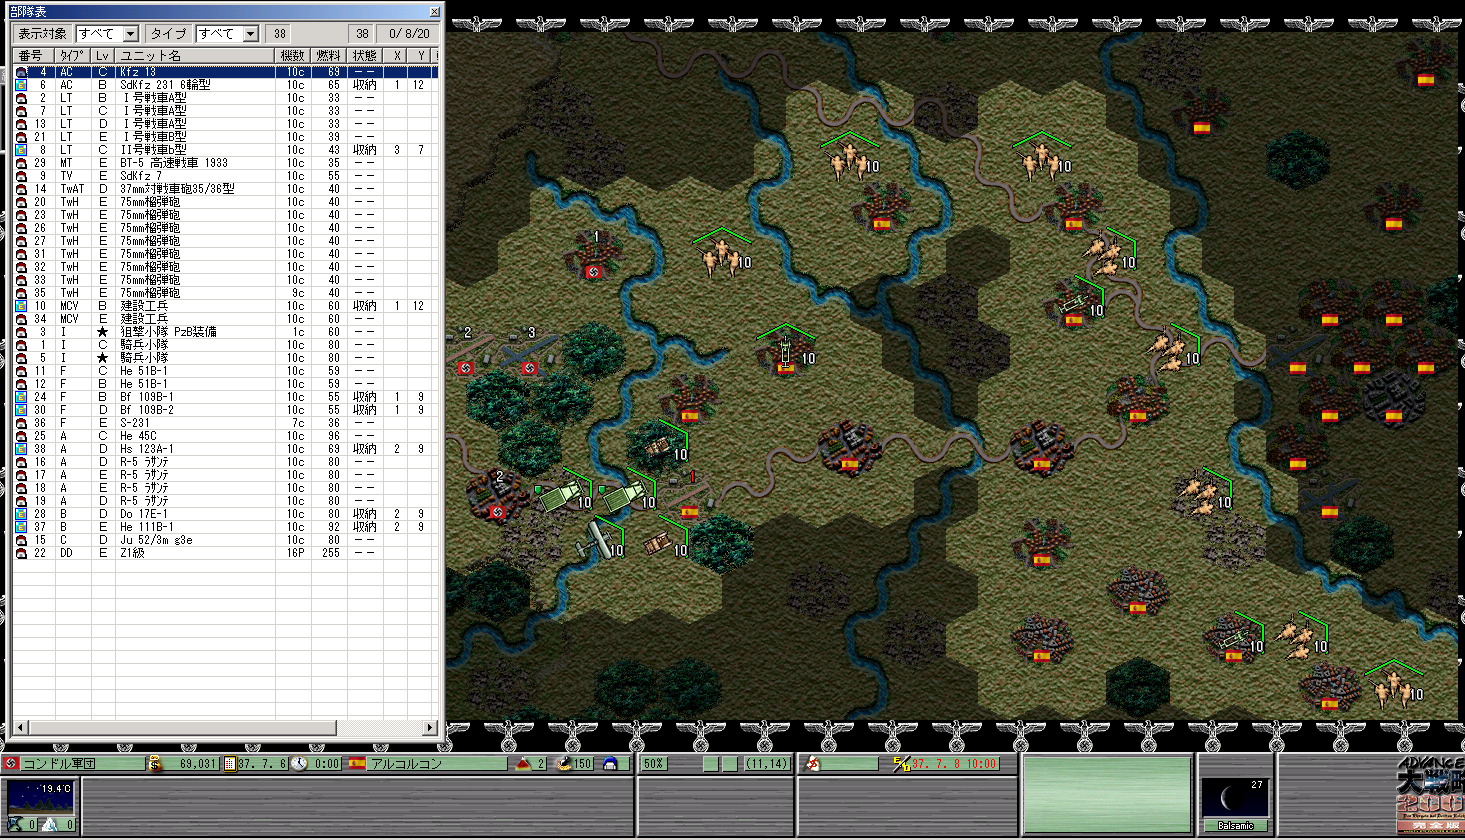The width and height of the screenshot is (1465, 840).
Task: Sort unit list by 機数 column header
Action: (x=293, y=56)
